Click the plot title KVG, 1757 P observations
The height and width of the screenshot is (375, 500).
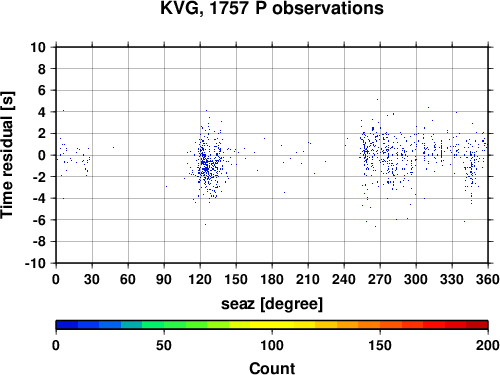272,8
